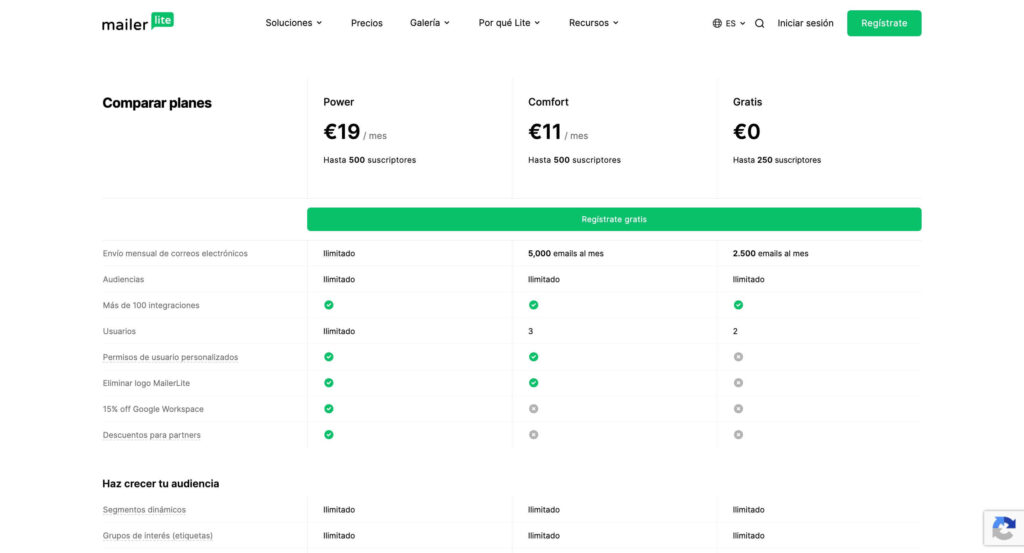This screenshot has width=1024, height=553.
Task: Click Iniciar sesión link
Action: coord(805,23)
